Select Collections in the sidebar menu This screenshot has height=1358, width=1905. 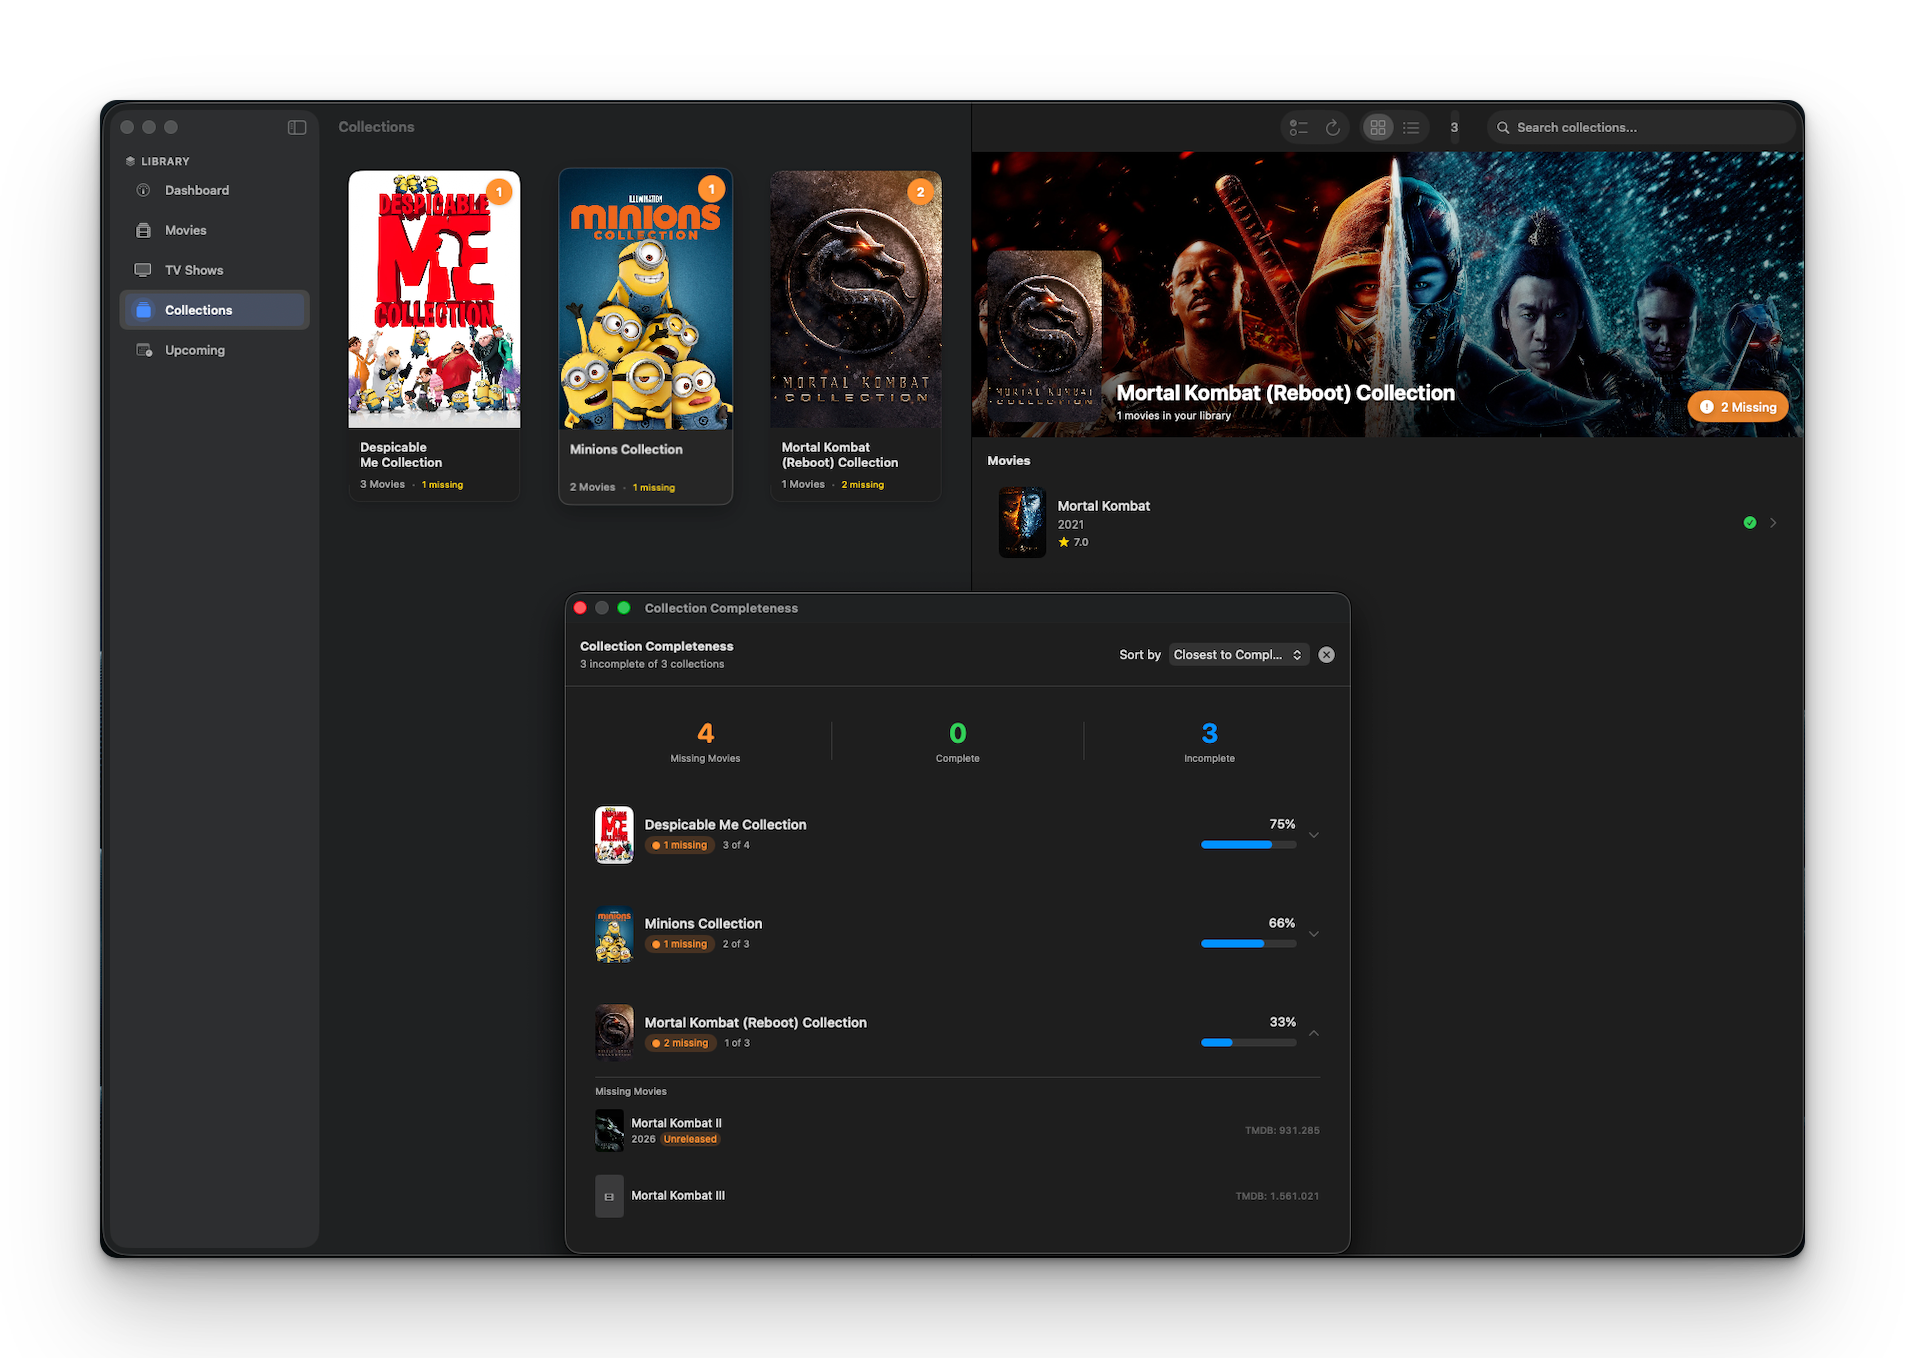pyautogui.click(x=198, y=309)
